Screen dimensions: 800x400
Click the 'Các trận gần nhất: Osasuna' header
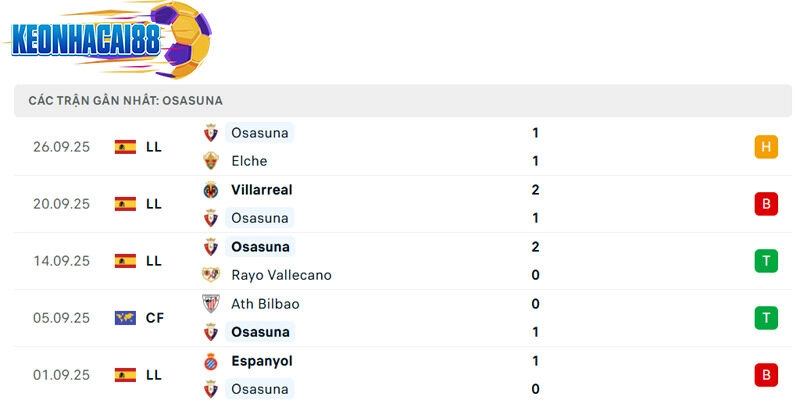pos(125,101)
